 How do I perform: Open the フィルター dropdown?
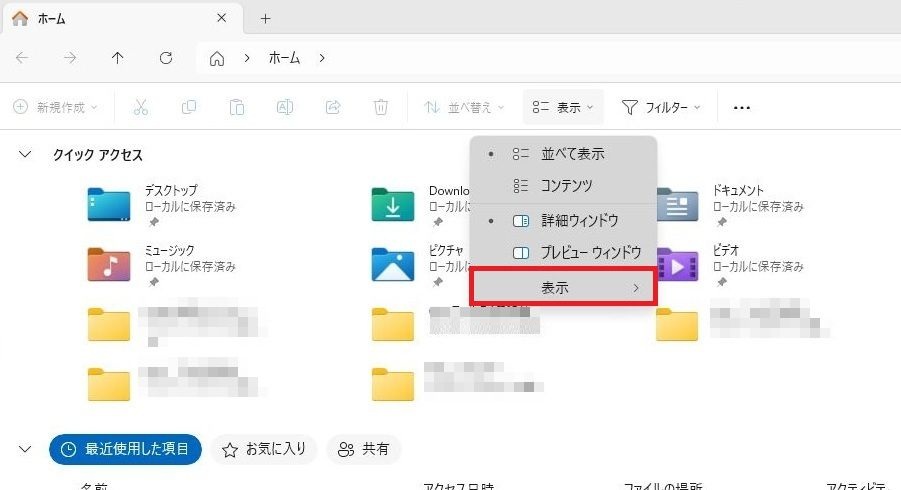pos(661,107)
